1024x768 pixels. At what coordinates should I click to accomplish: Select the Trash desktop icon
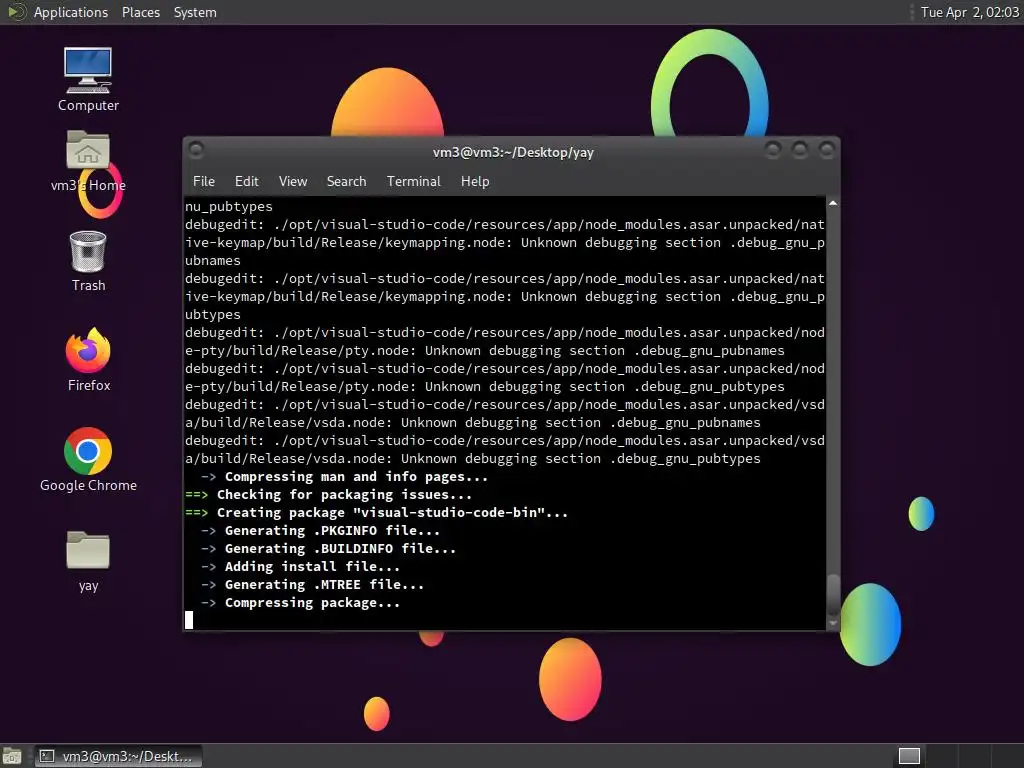click(88, 261)
